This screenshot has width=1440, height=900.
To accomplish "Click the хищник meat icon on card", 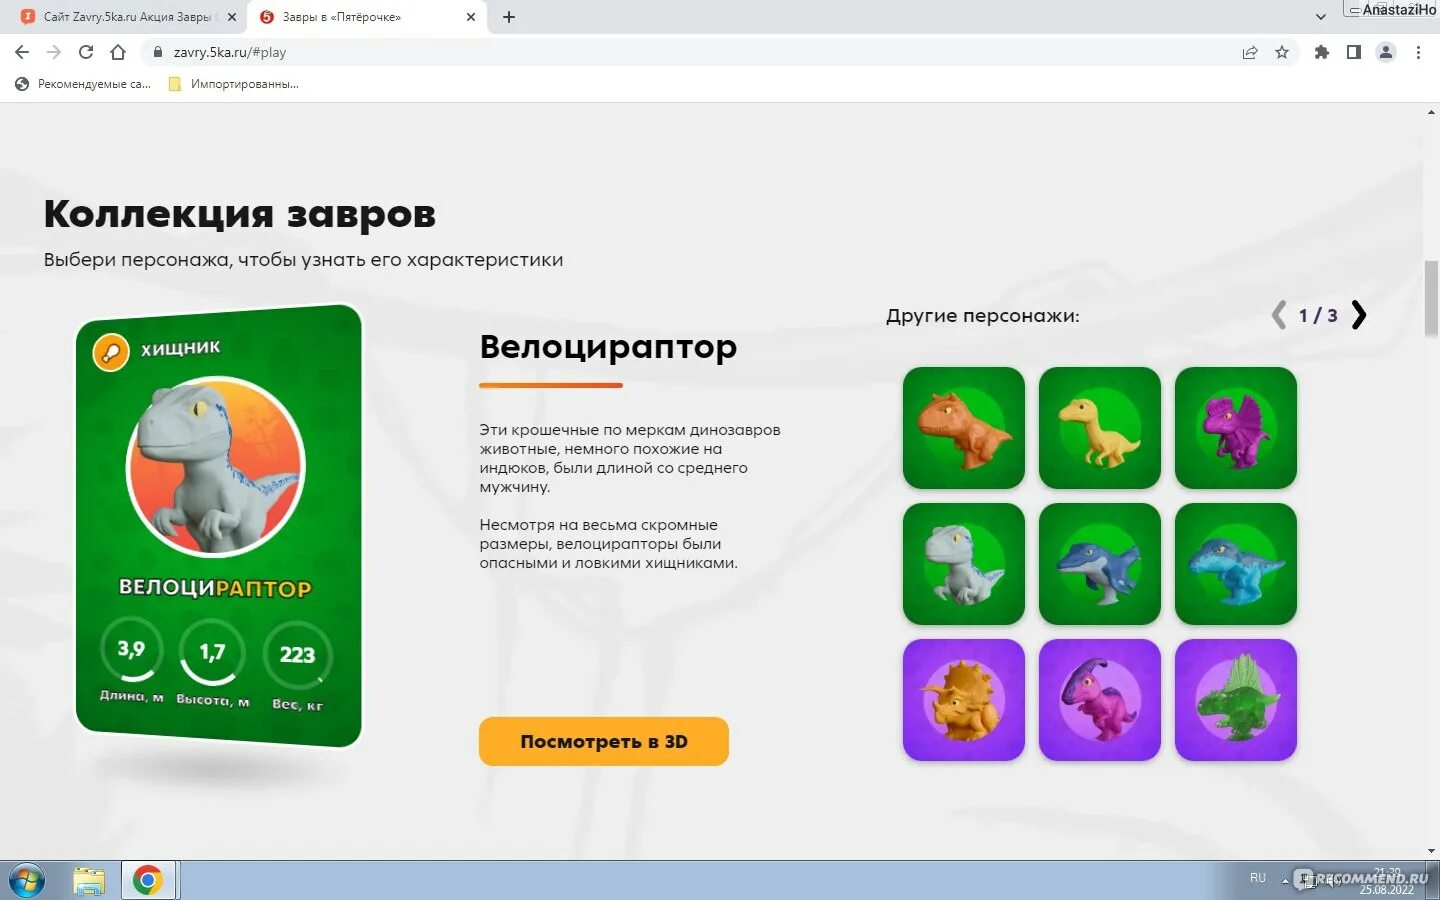I will pyautogui.click(x=111, y=352).
